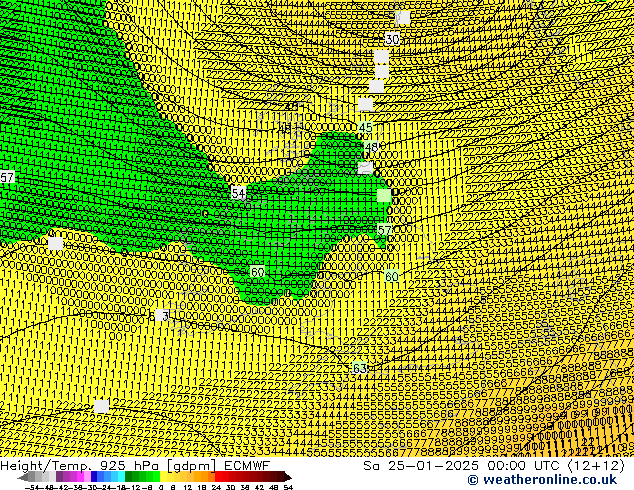Click the 45 contour height label

click(x=366, y=128)
